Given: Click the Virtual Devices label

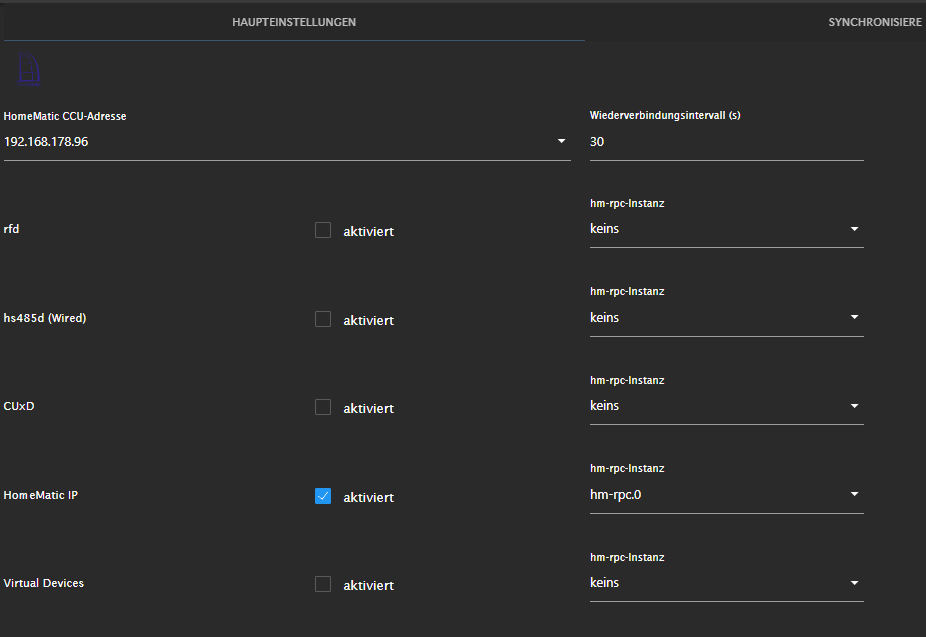Looking at the screenshot, I should coord(44,583).
